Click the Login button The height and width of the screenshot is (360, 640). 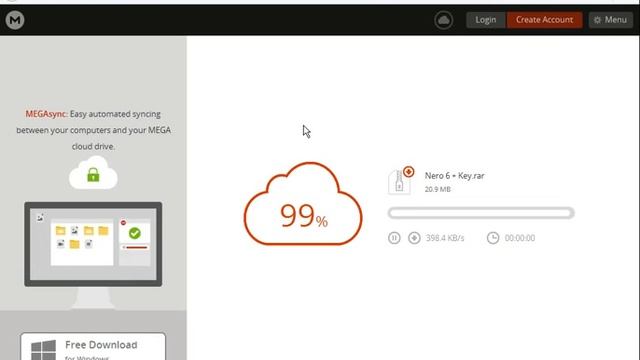pos(486,20)
